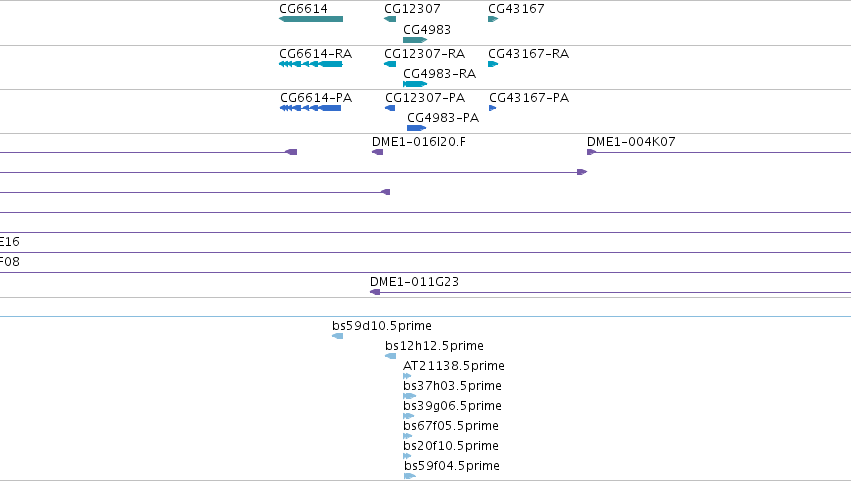Click the CG43167-RA label text
Screen dimensions: 851x481
coord(529,54)
